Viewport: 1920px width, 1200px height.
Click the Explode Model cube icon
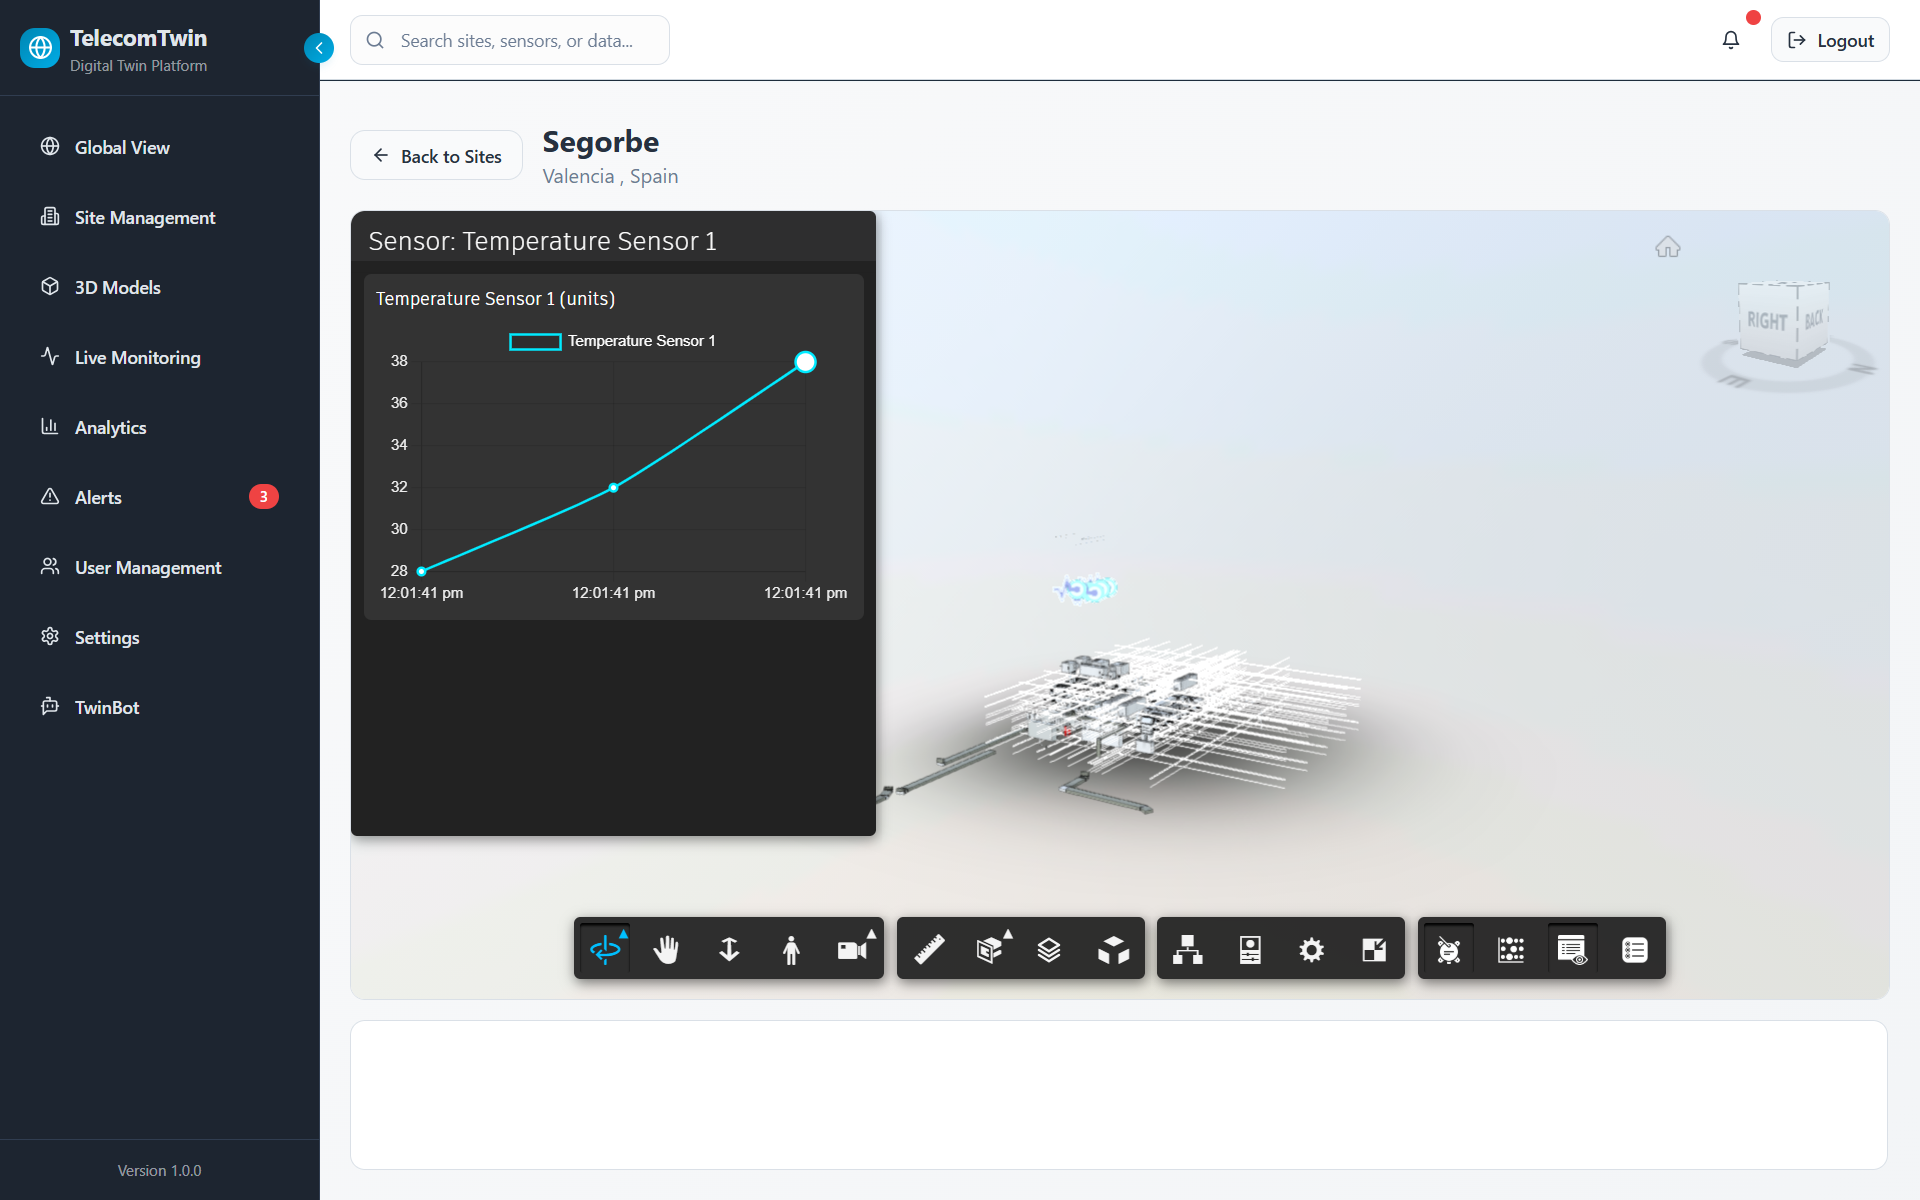point(1113,949)
